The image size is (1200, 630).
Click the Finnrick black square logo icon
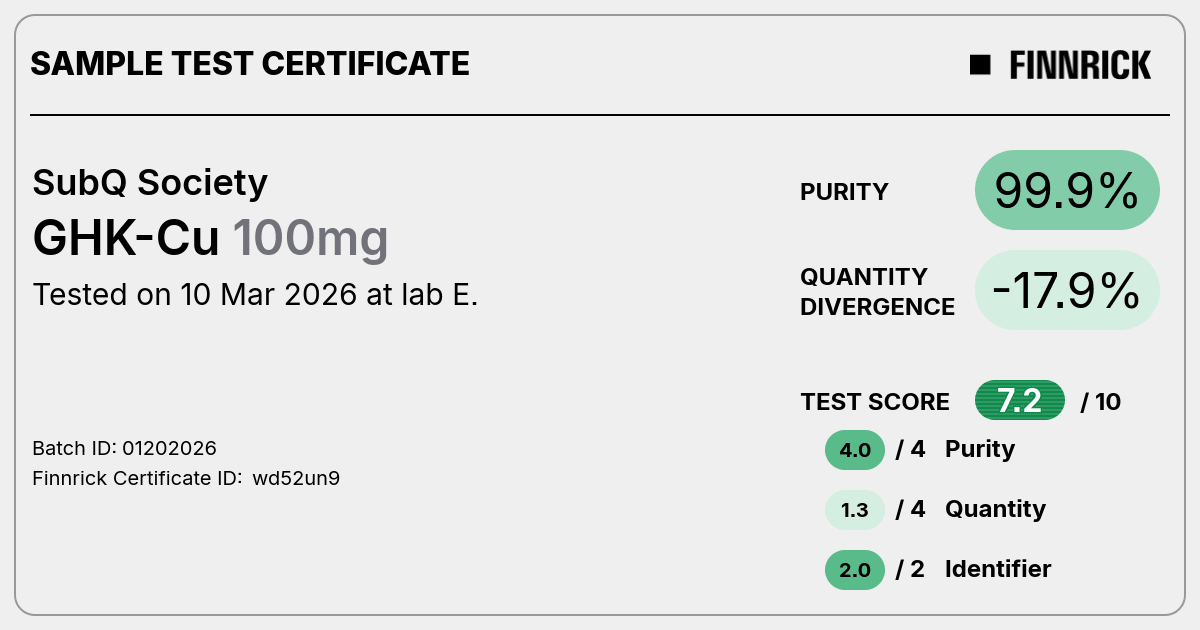tap(980, 65)
